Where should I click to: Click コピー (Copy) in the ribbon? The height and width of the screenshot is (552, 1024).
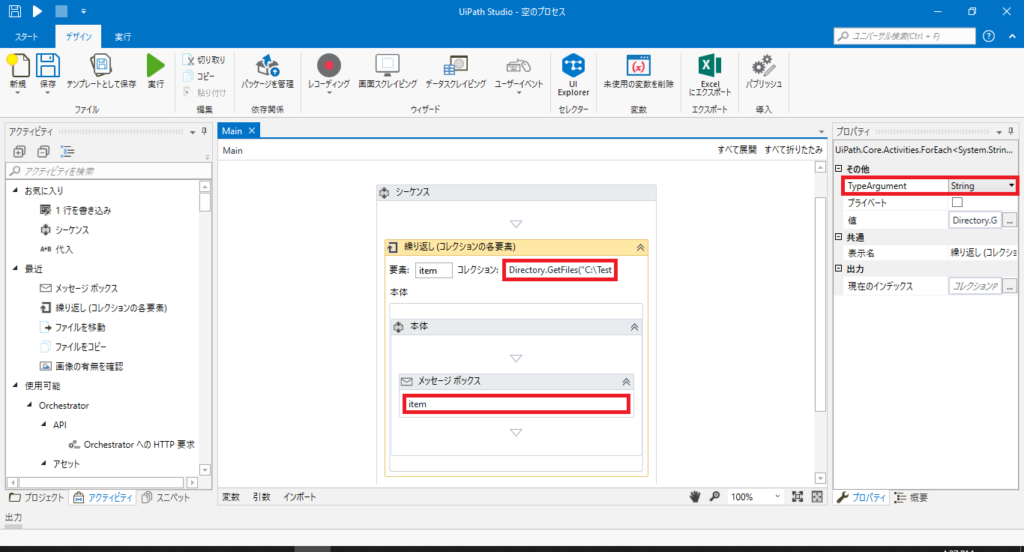coord(200,76)
